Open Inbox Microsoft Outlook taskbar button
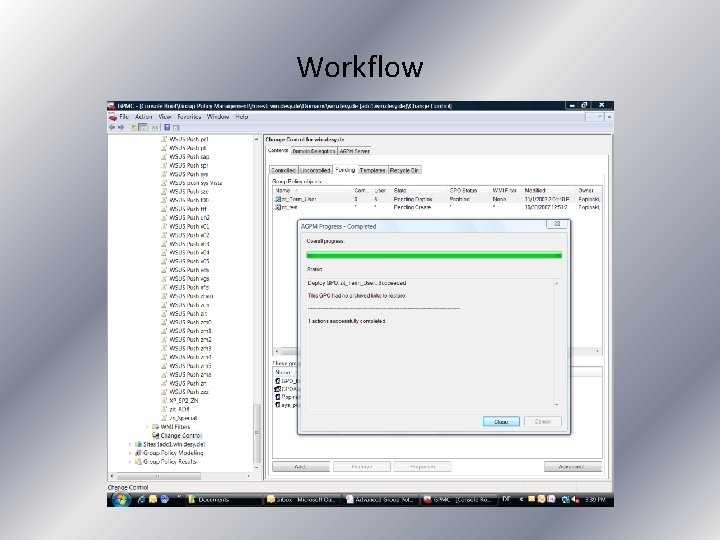Viewport: 720px width, 540px height. click(303, 500)
